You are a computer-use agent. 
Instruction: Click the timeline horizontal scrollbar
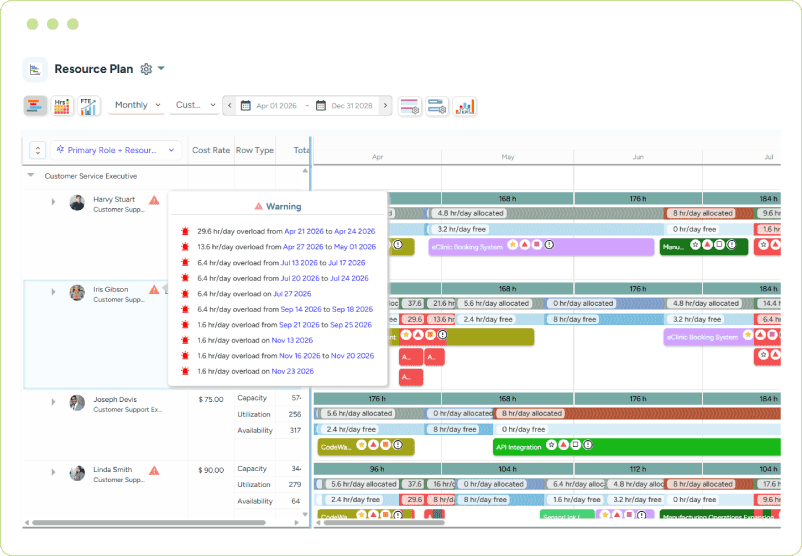click(383, 523)
